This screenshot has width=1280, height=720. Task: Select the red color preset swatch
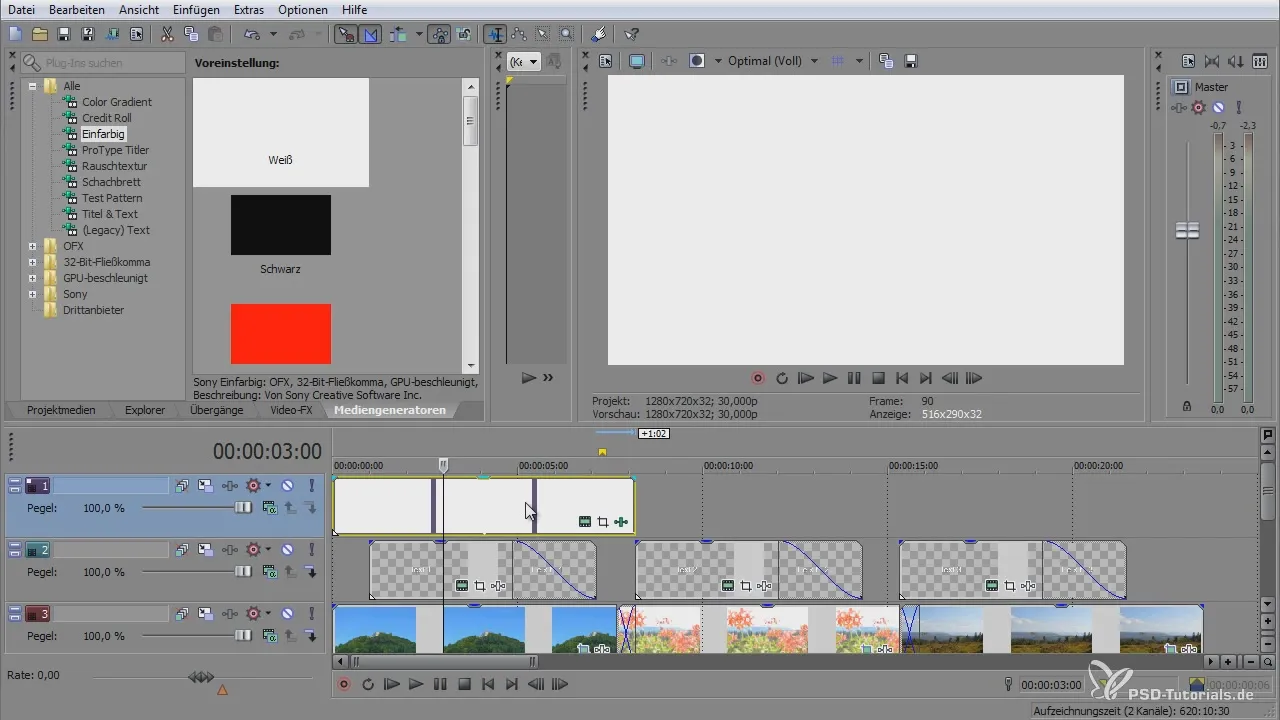click(x=281, y=334)
